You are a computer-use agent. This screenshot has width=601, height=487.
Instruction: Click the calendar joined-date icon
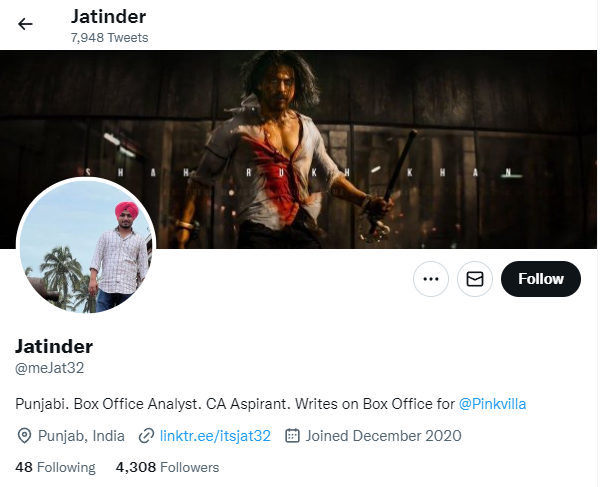(292, 436)
